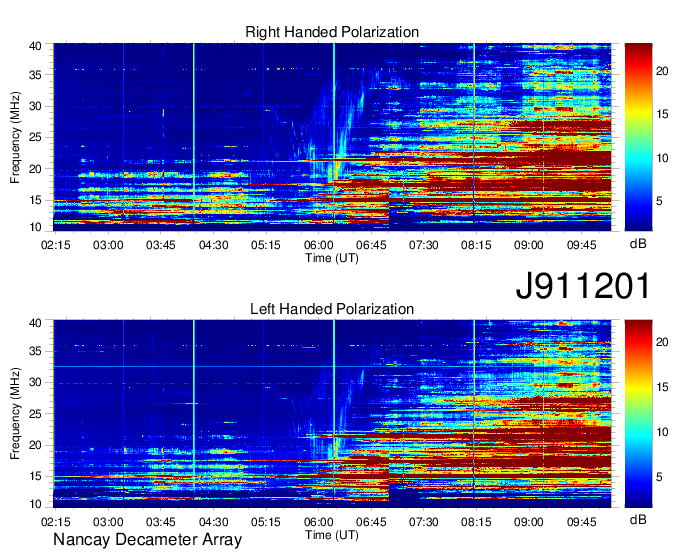
Task: Select the J911201 observation label
Action: point(582,285)
